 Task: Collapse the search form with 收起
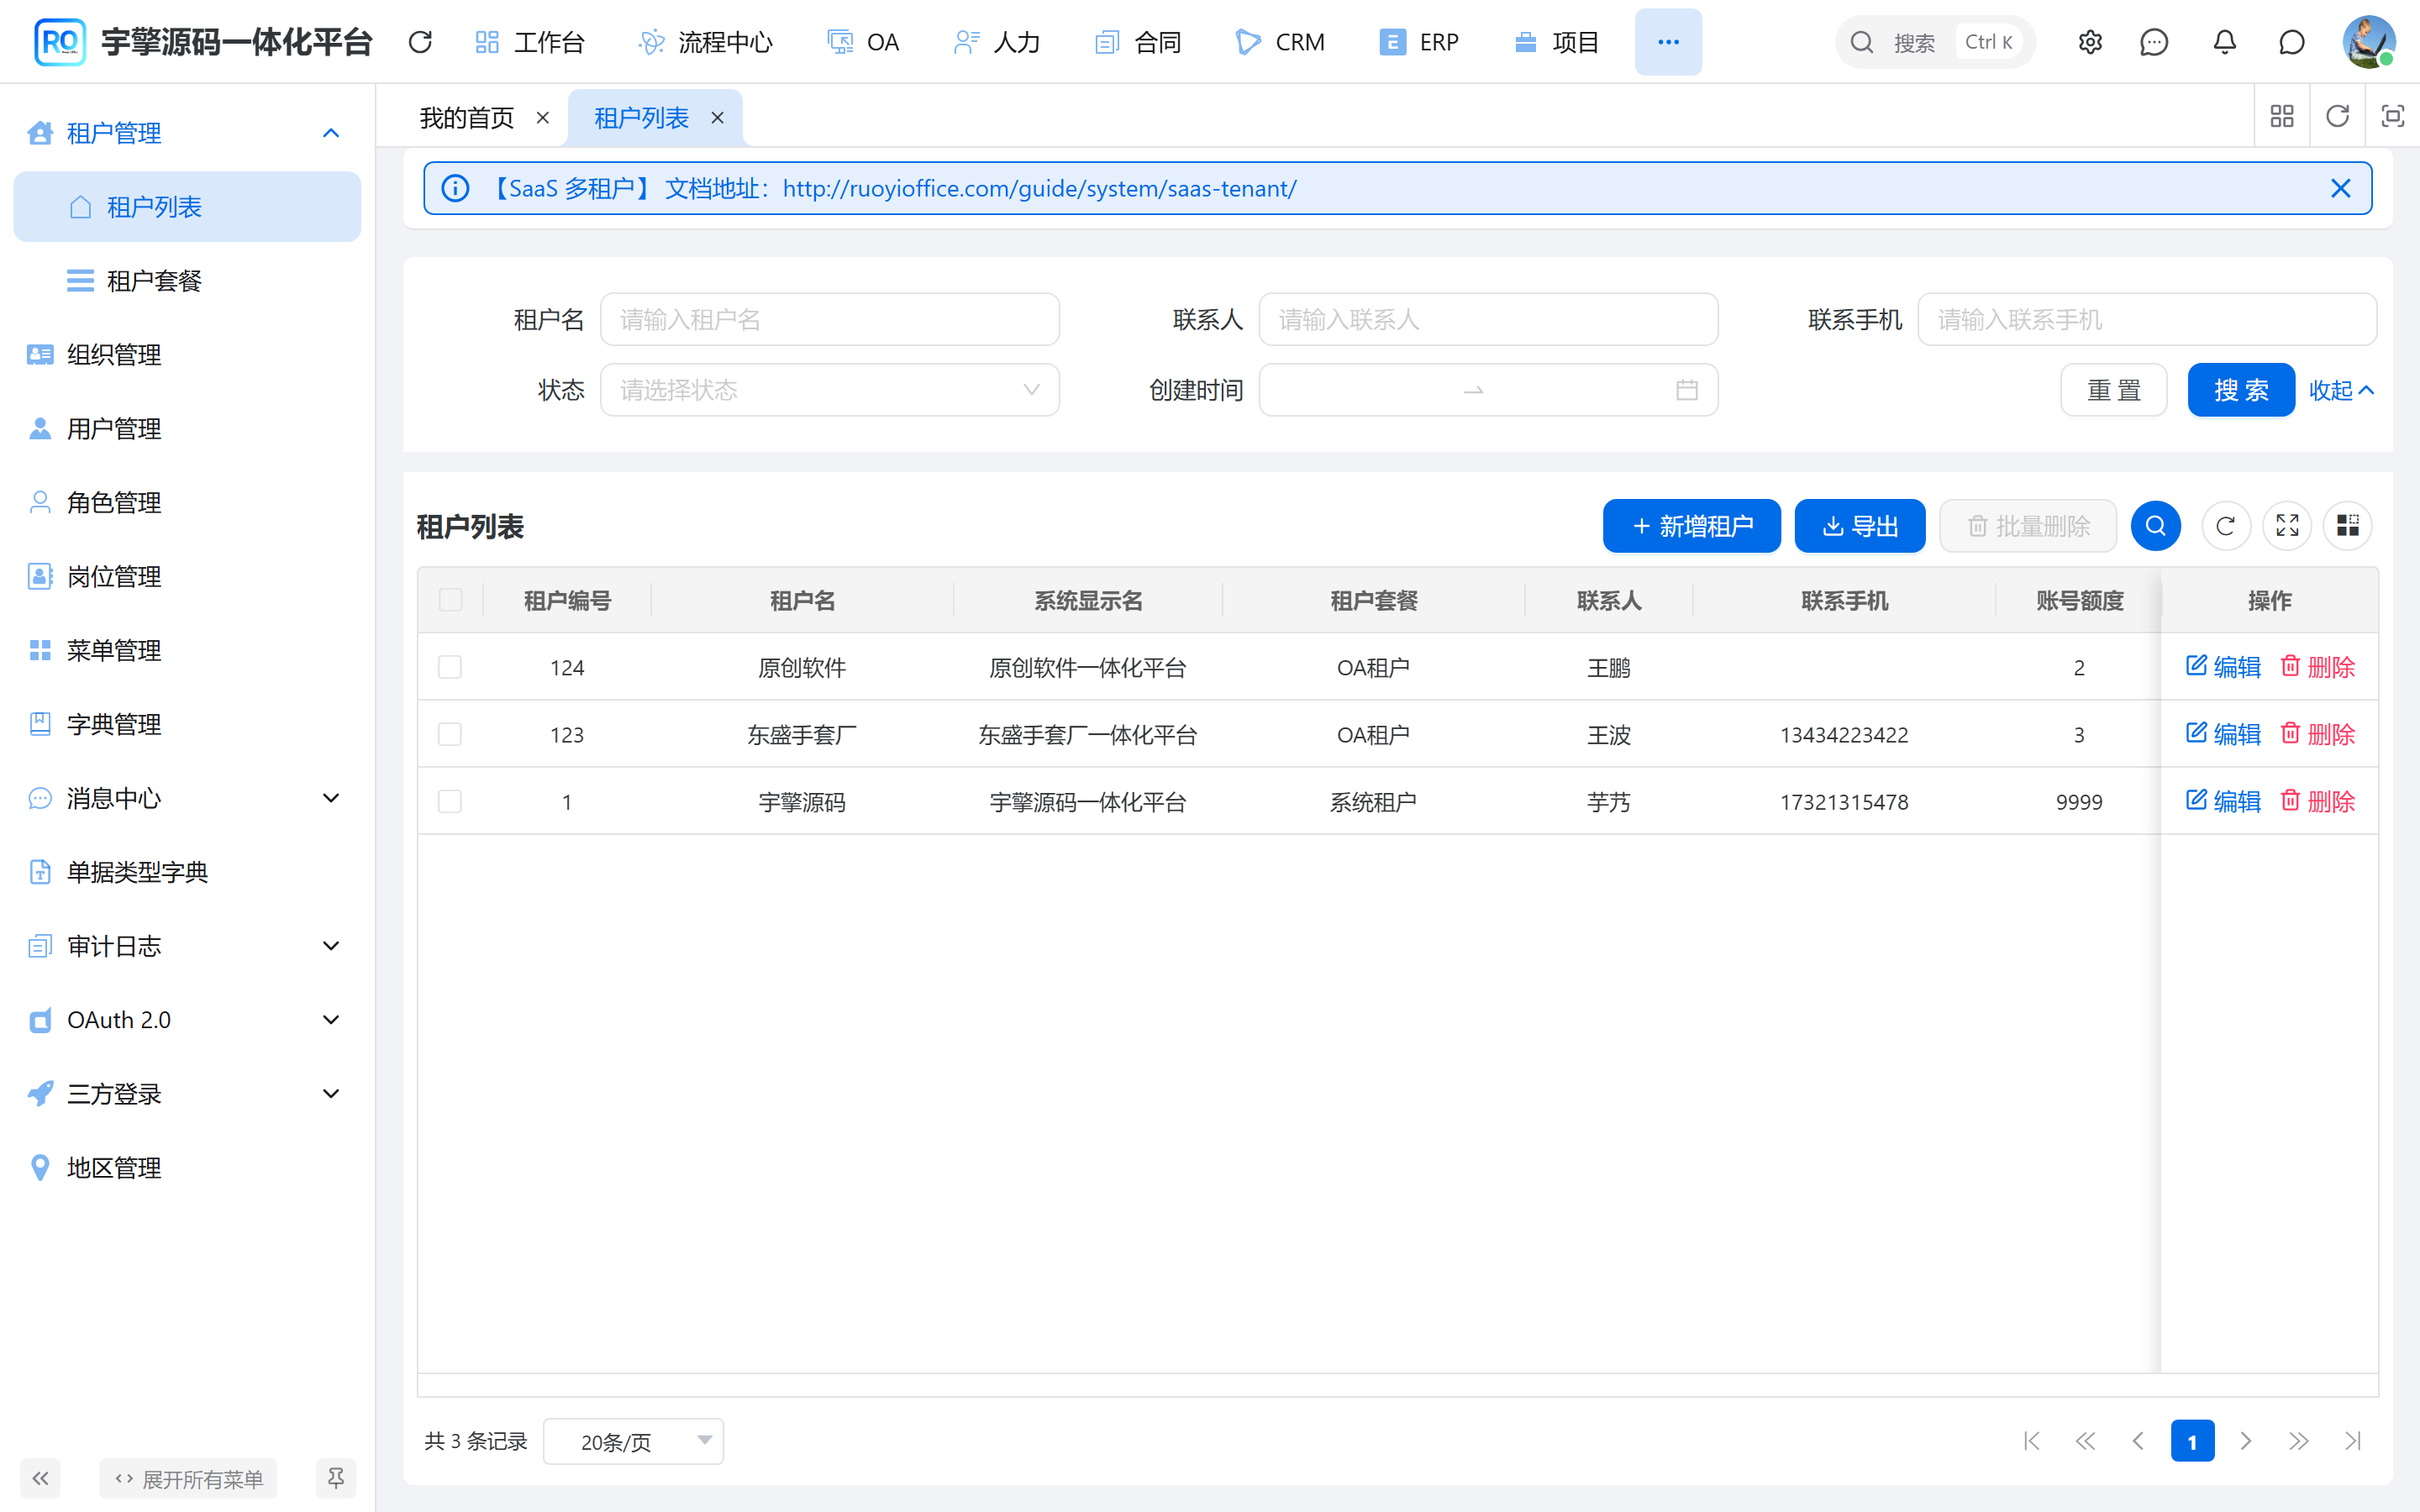pyautogui.click(x=2341, y=390)
